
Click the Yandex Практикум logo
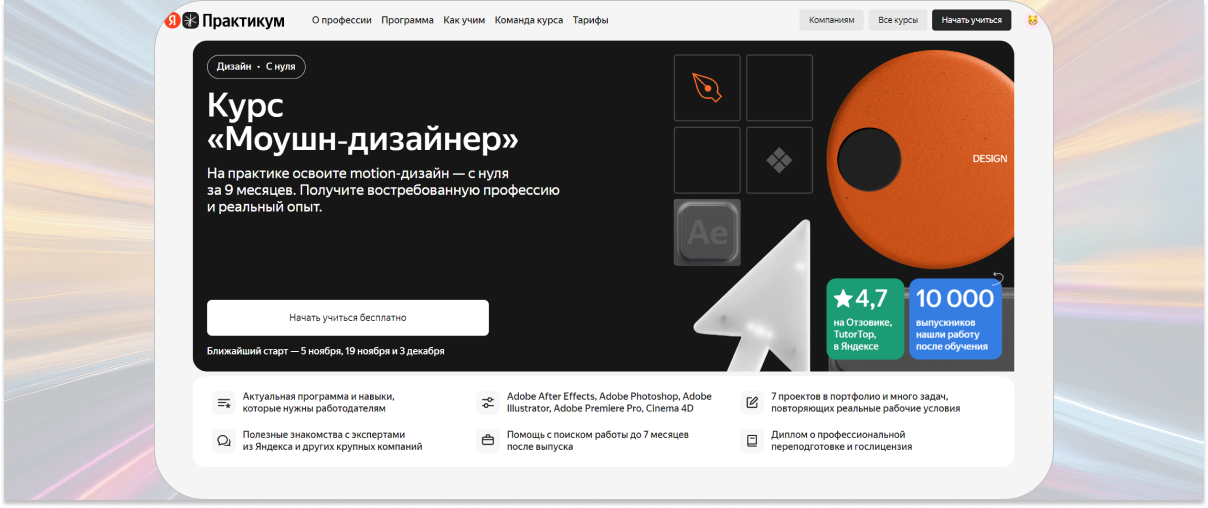224,20
